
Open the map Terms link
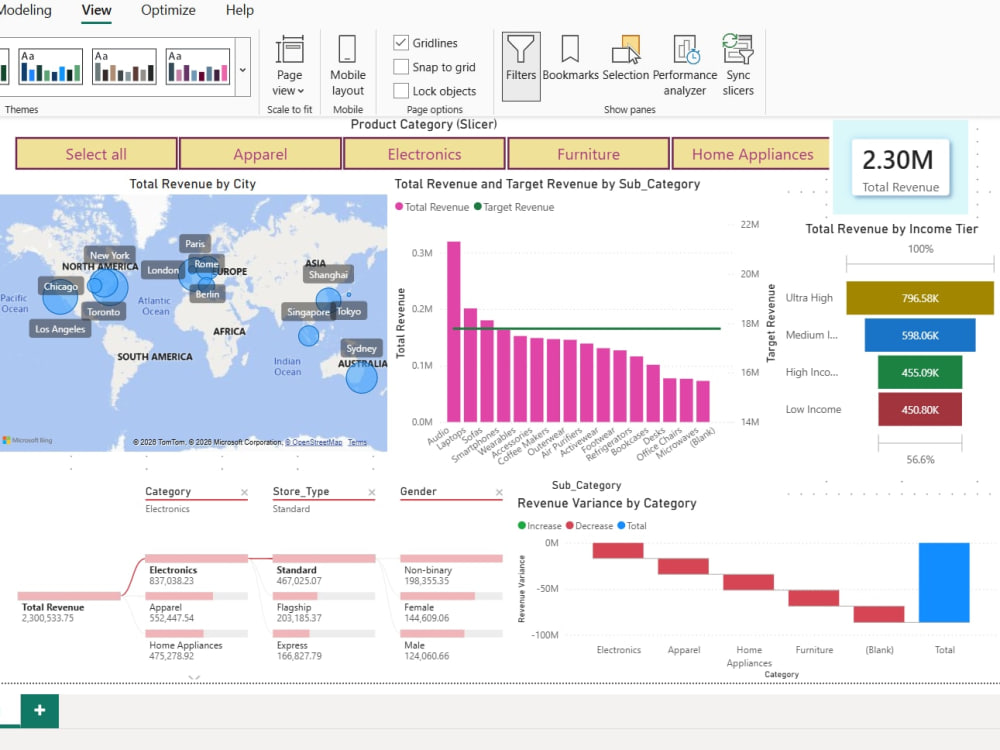coord(357,442)
